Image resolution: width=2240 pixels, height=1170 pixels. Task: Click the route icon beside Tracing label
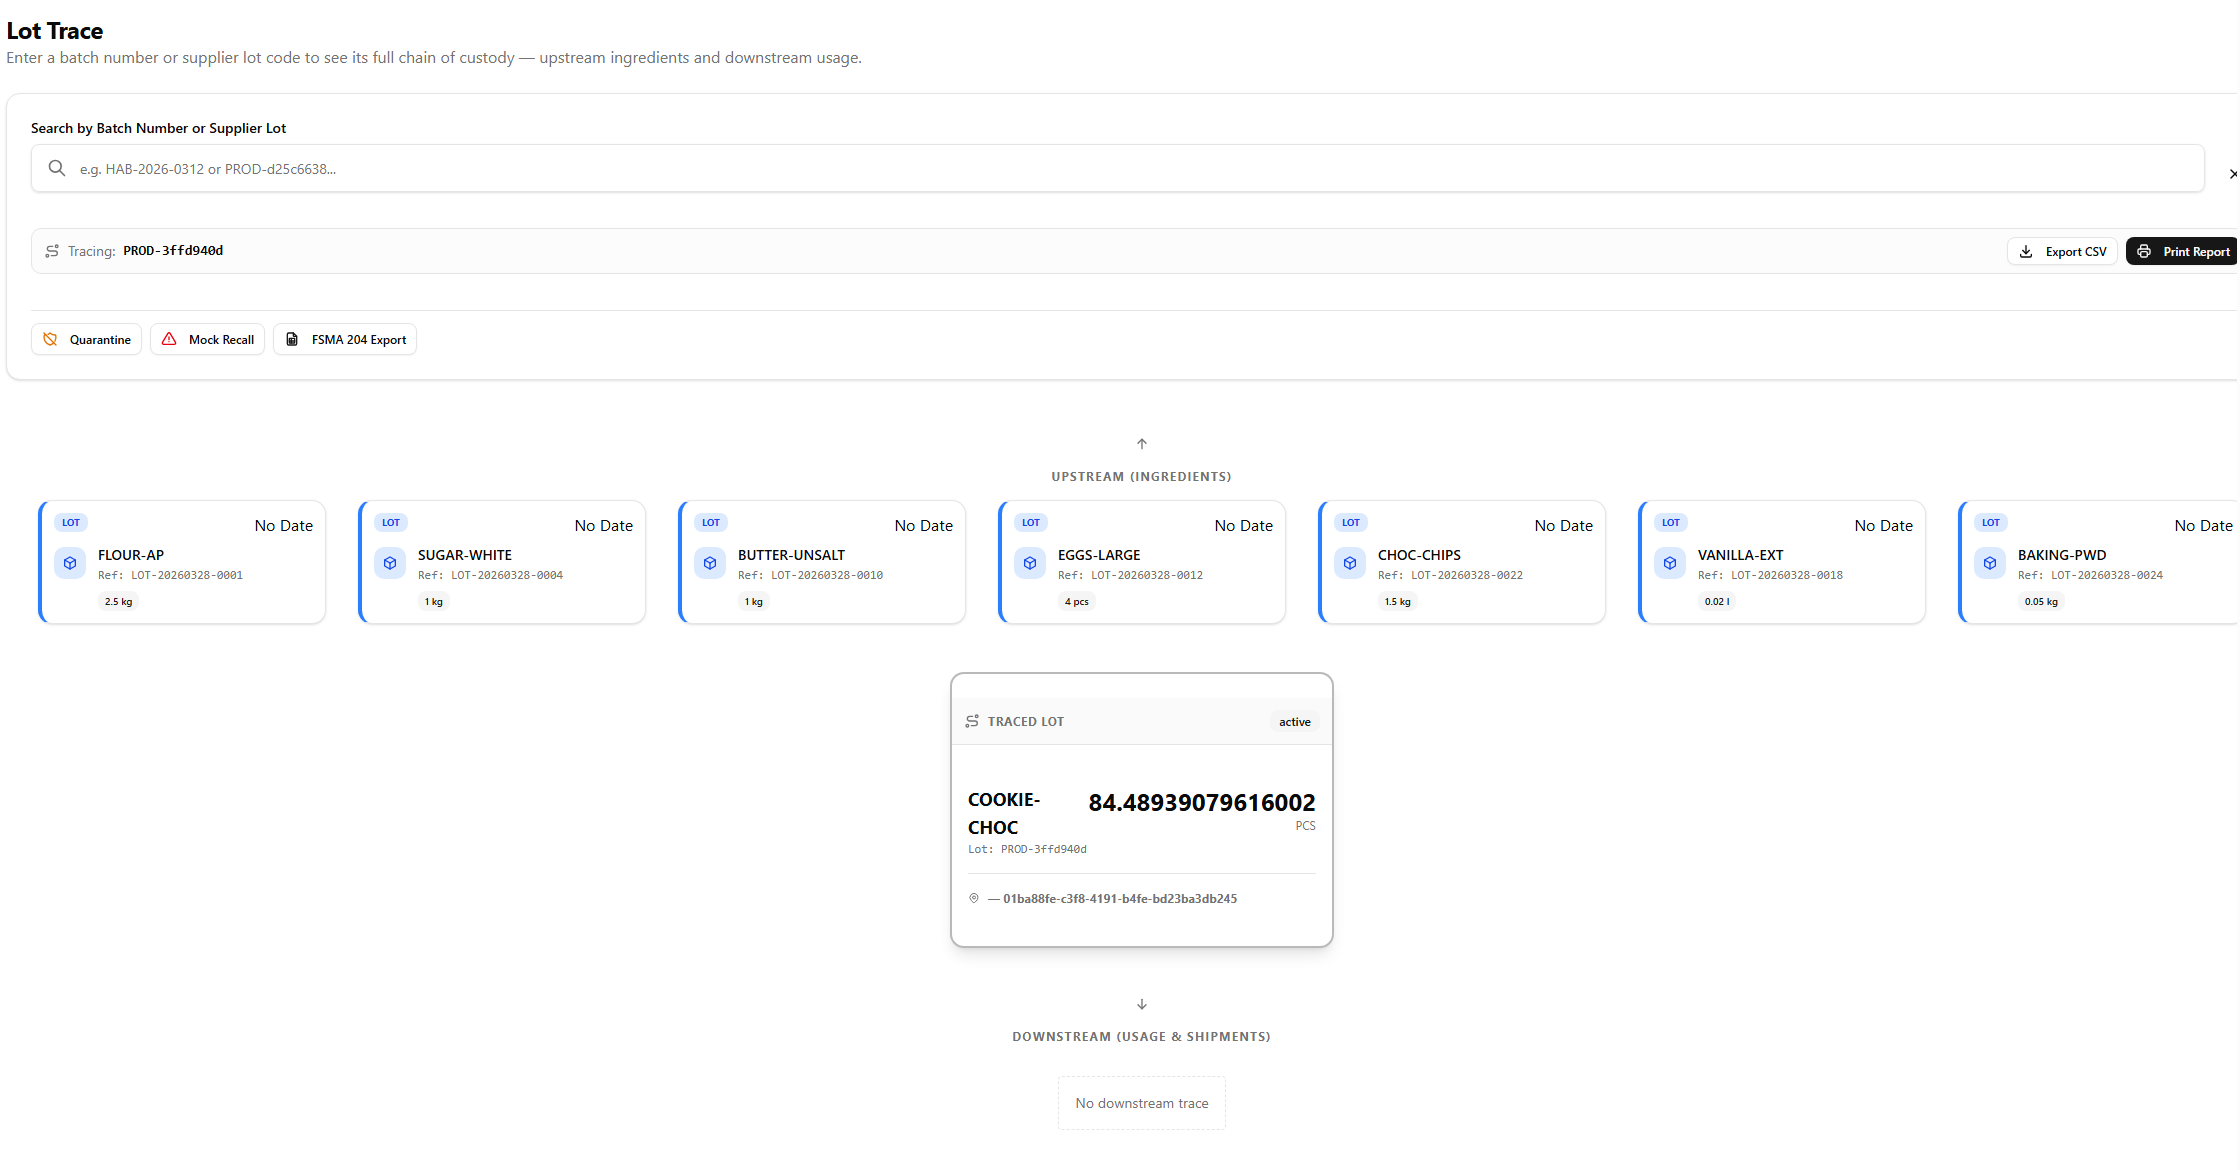(x=51, y=251)
